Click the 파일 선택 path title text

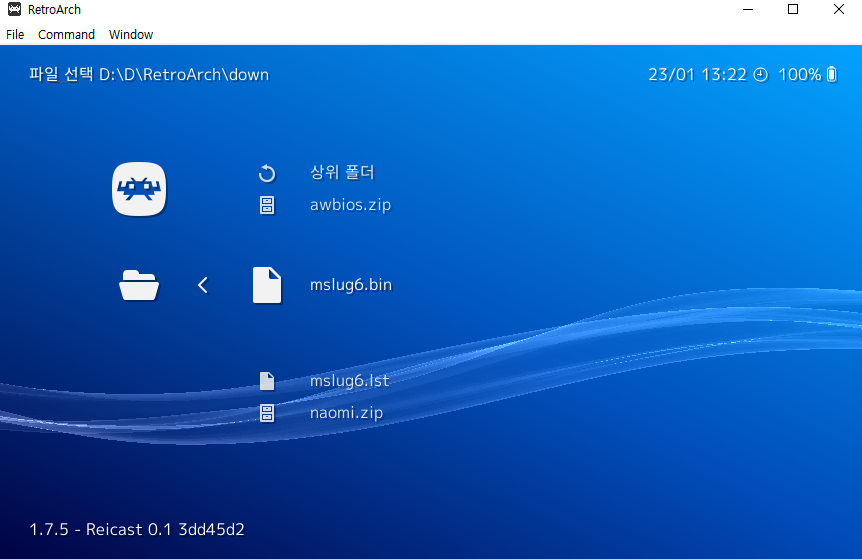click(x=149, y=75)
